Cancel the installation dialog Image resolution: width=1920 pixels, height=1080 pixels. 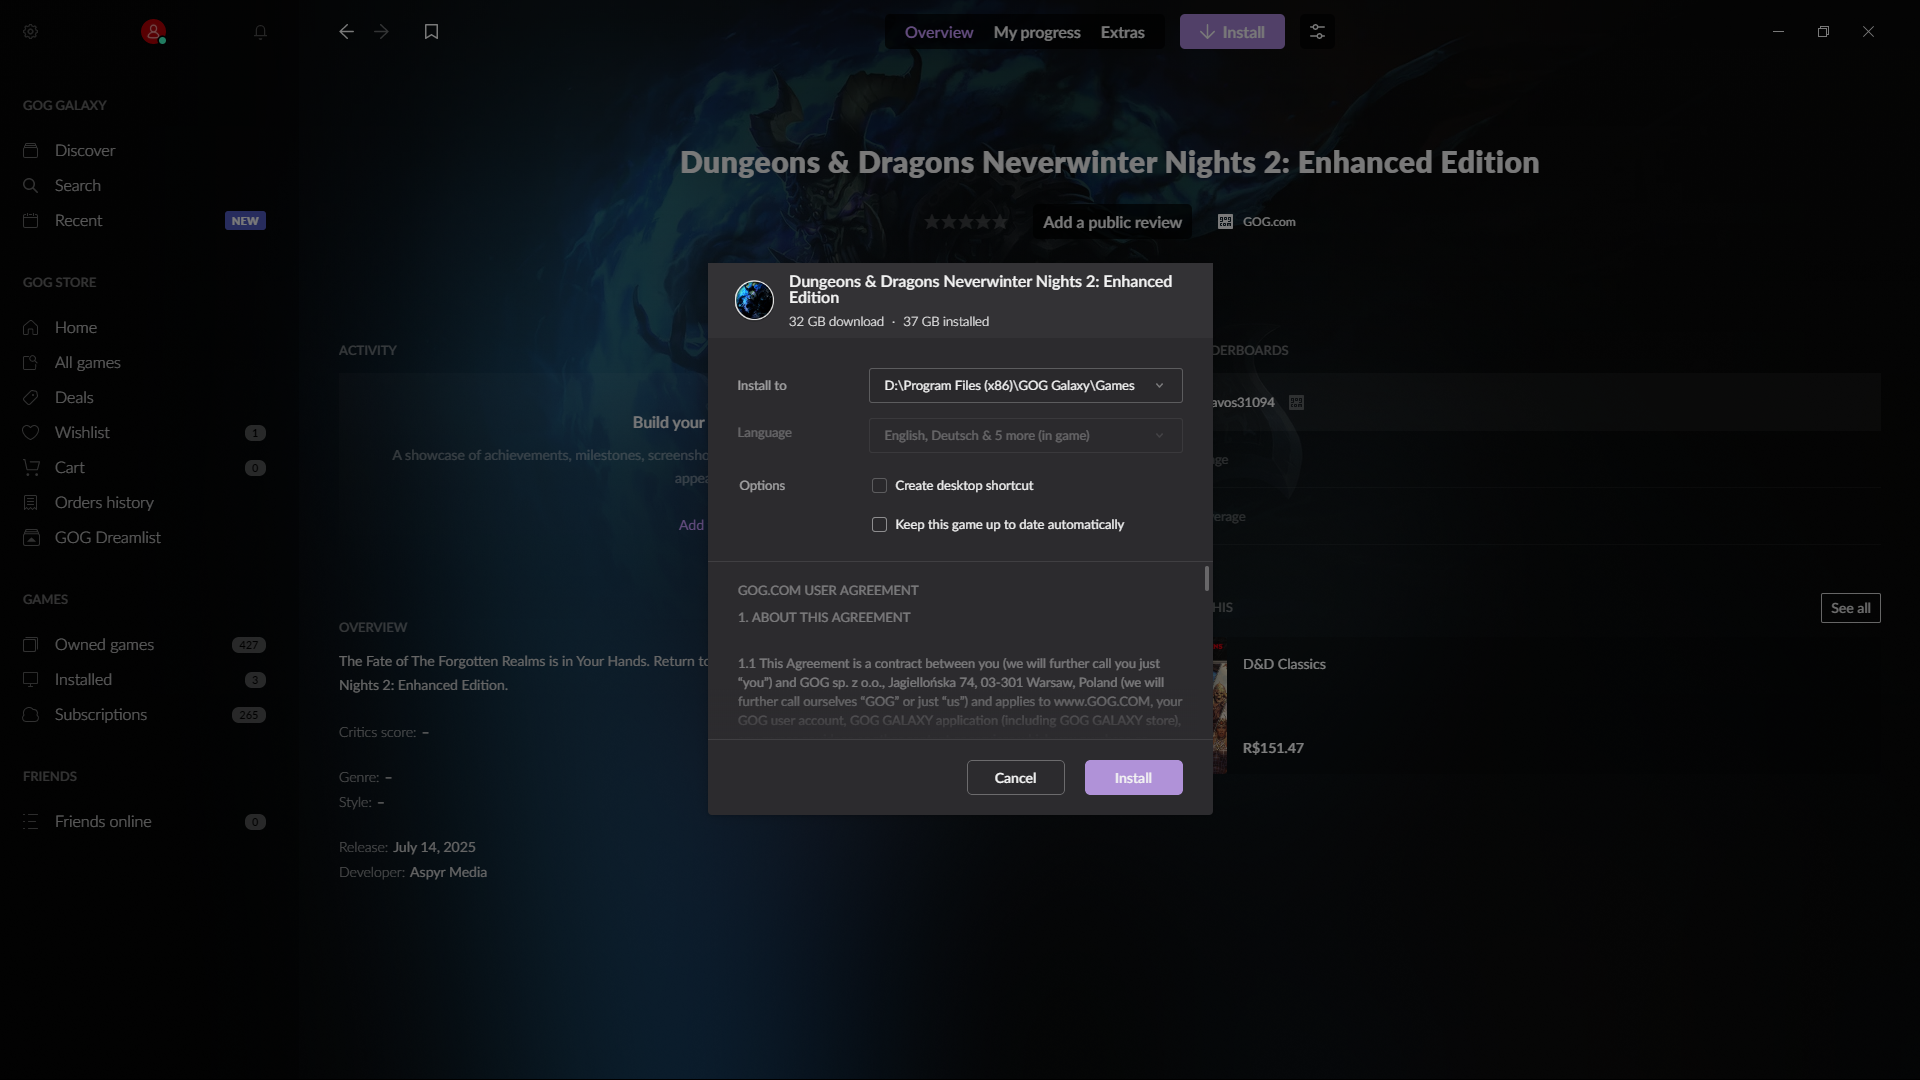[1015, 778]
